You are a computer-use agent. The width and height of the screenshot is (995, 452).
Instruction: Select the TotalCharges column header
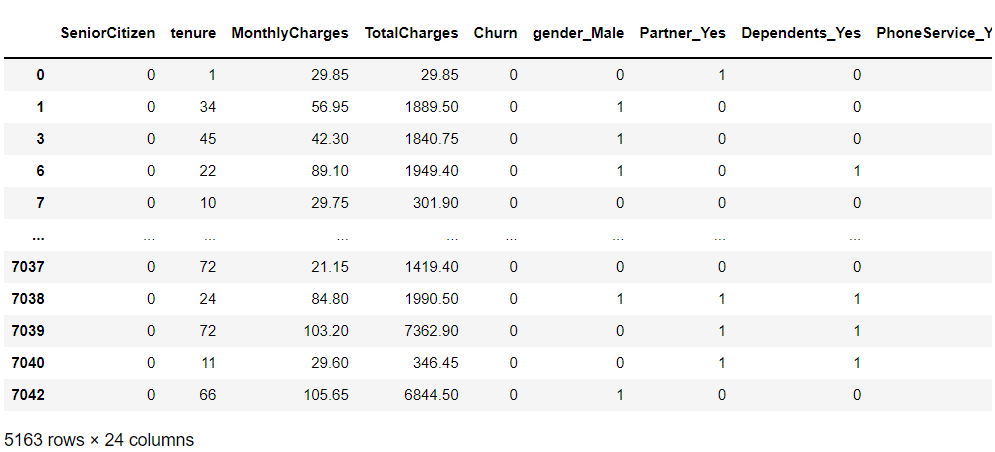(x=411, y=33)
